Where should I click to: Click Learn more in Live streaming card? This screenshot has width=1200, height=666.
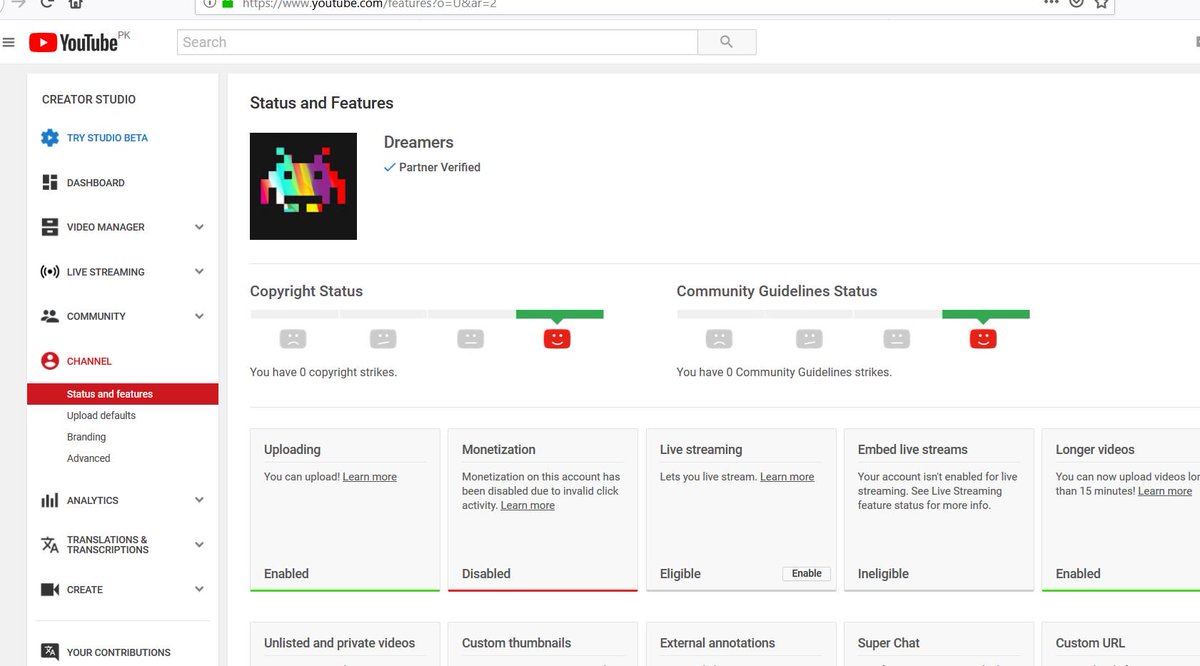point(787,477)
